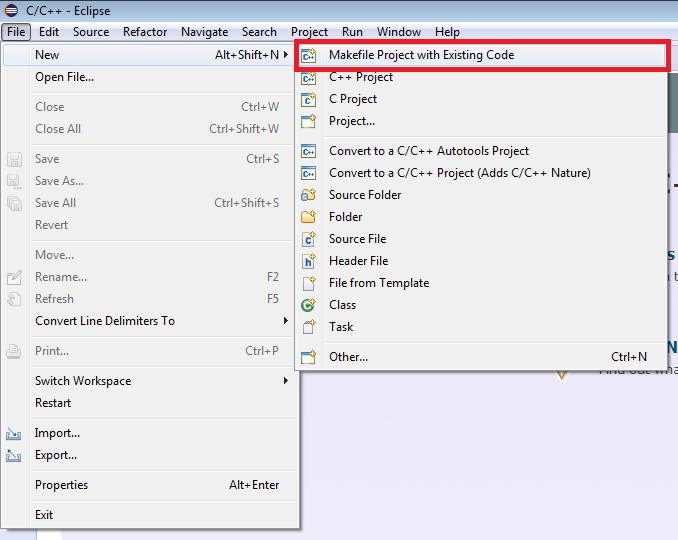
Task: Select Restart in the File menu
Action: coord(53,403)
